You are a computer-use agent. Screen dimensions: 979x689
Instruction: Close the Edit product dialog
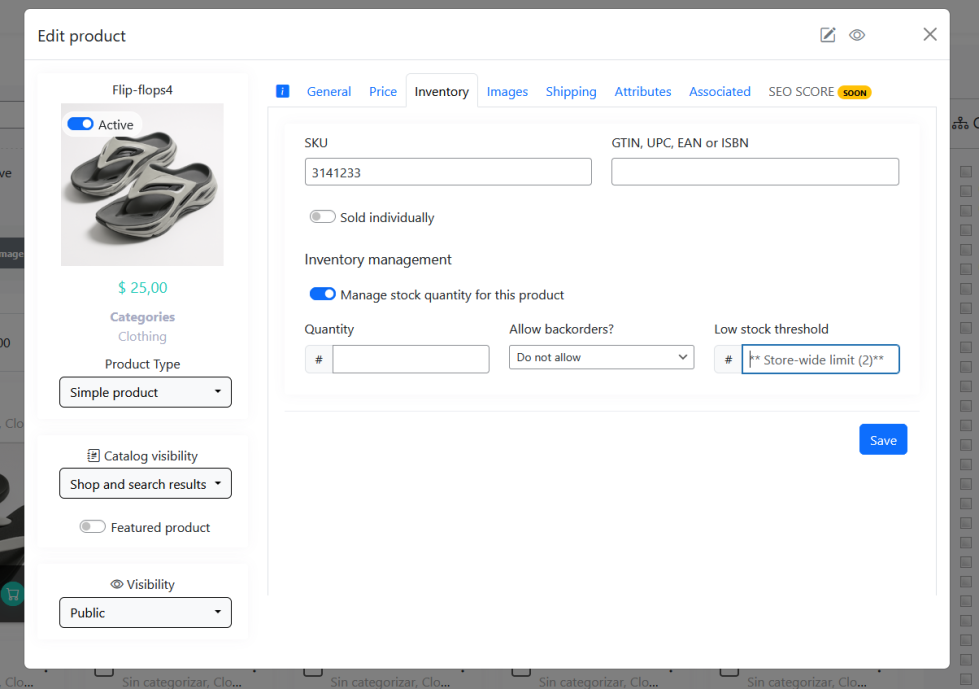point(930,34)
